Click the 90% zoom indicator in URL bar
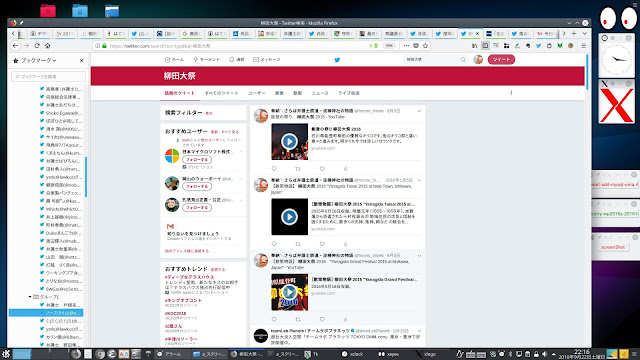Image resolution: width=640 pixels, height=360 pixels. (389, 46)
